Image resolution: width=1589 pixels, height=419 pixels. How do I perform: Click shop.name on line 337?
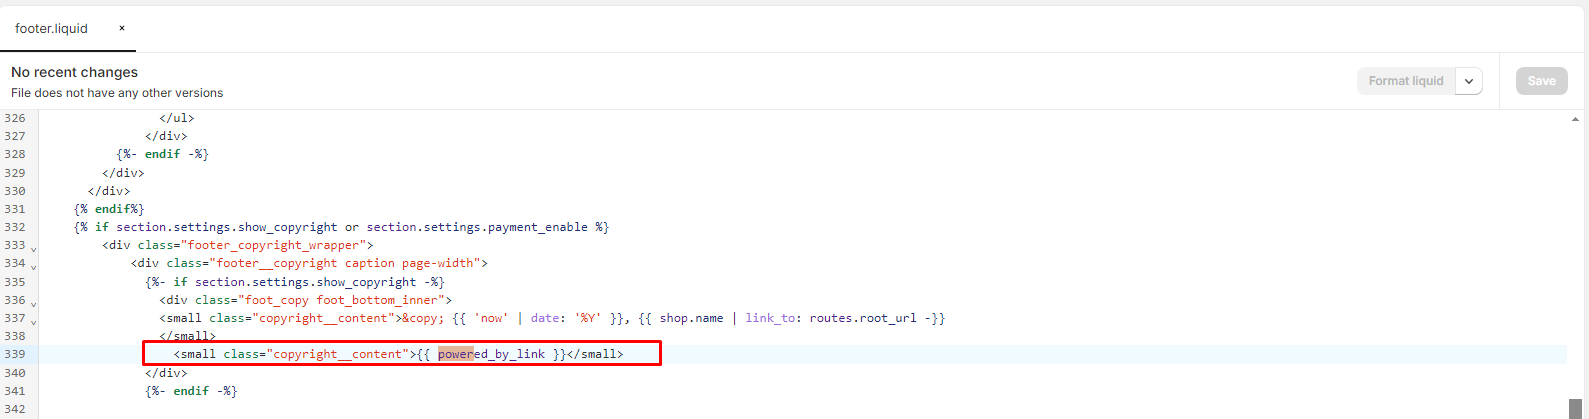691,318
